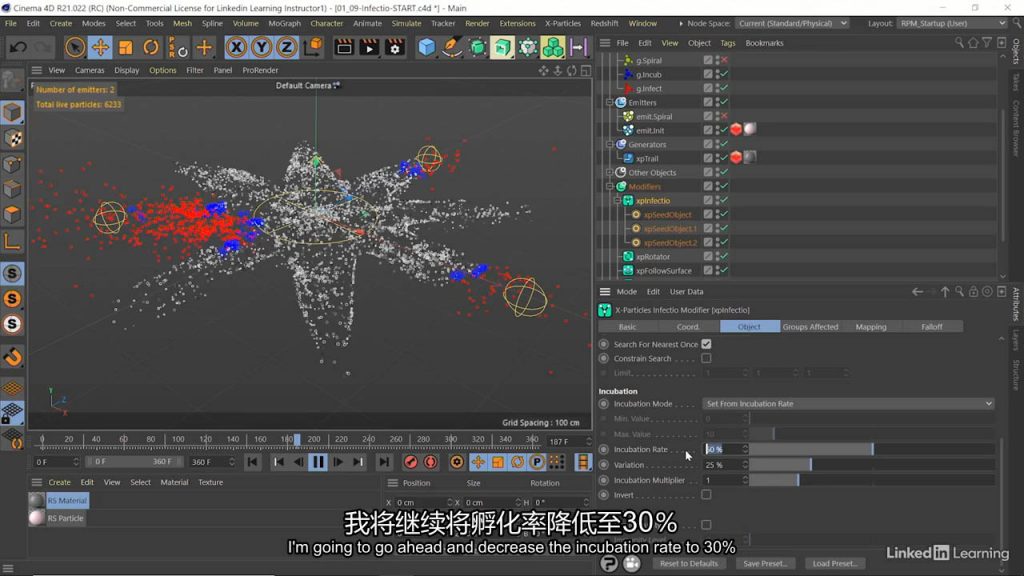This screenshot has width=1024, height=576.
Task: Collapse the xpInfectio tree node
Action: [x=617, y=200]
